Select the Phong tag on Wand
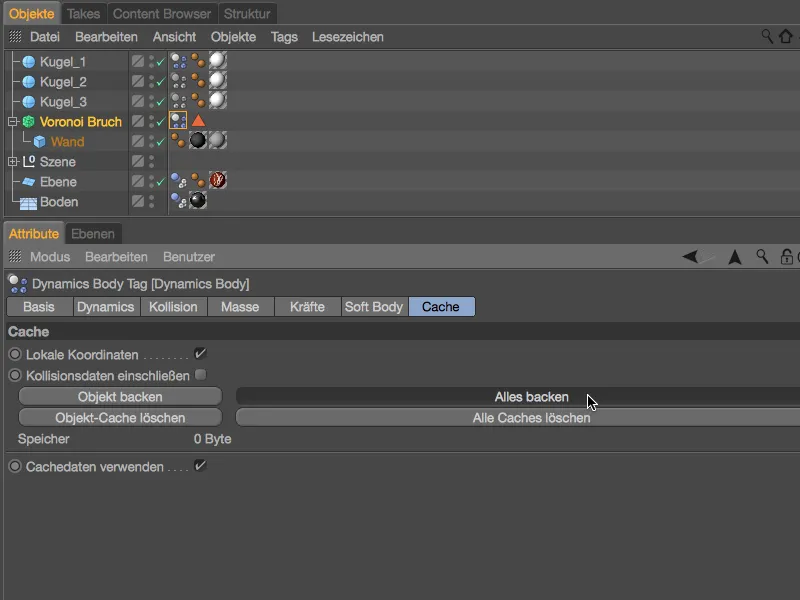Viewport: 800px width, 600px height. 178,141
